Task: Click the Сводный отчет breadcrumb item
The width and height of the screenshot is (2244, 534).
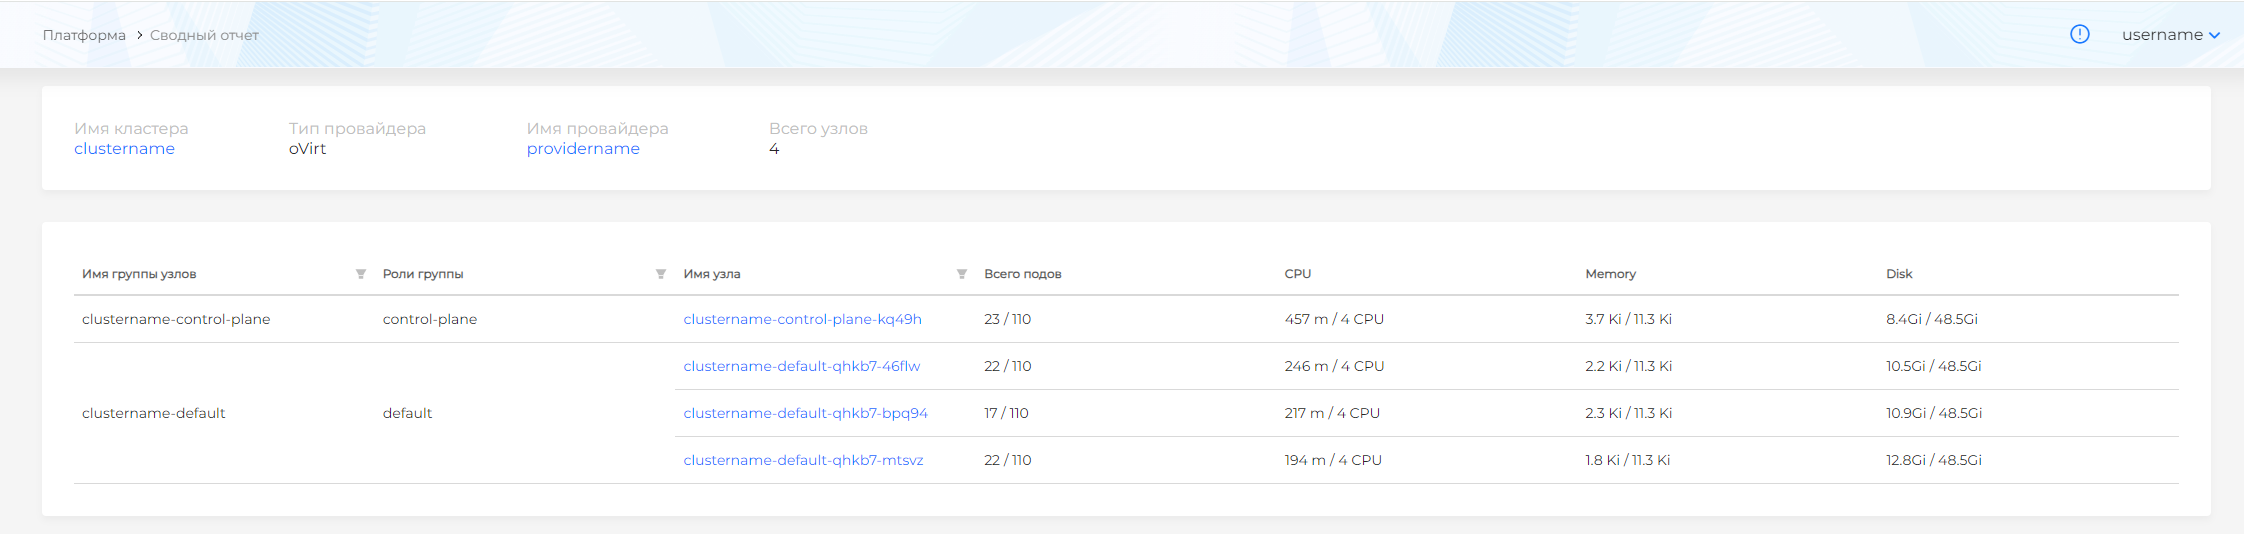Action: tap(204, 35)
